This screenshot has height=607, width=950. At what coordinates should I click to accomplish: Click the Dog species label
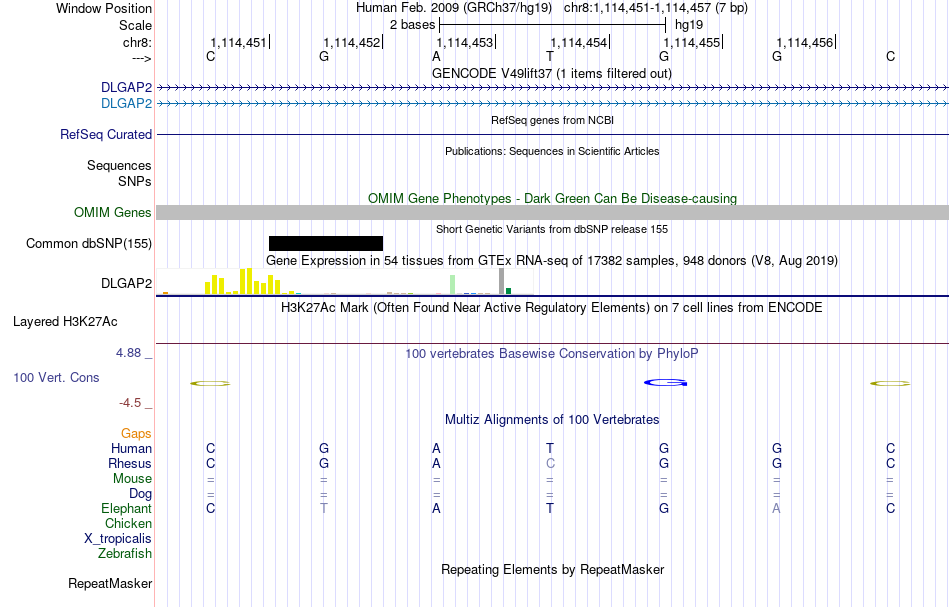(140, 494)
